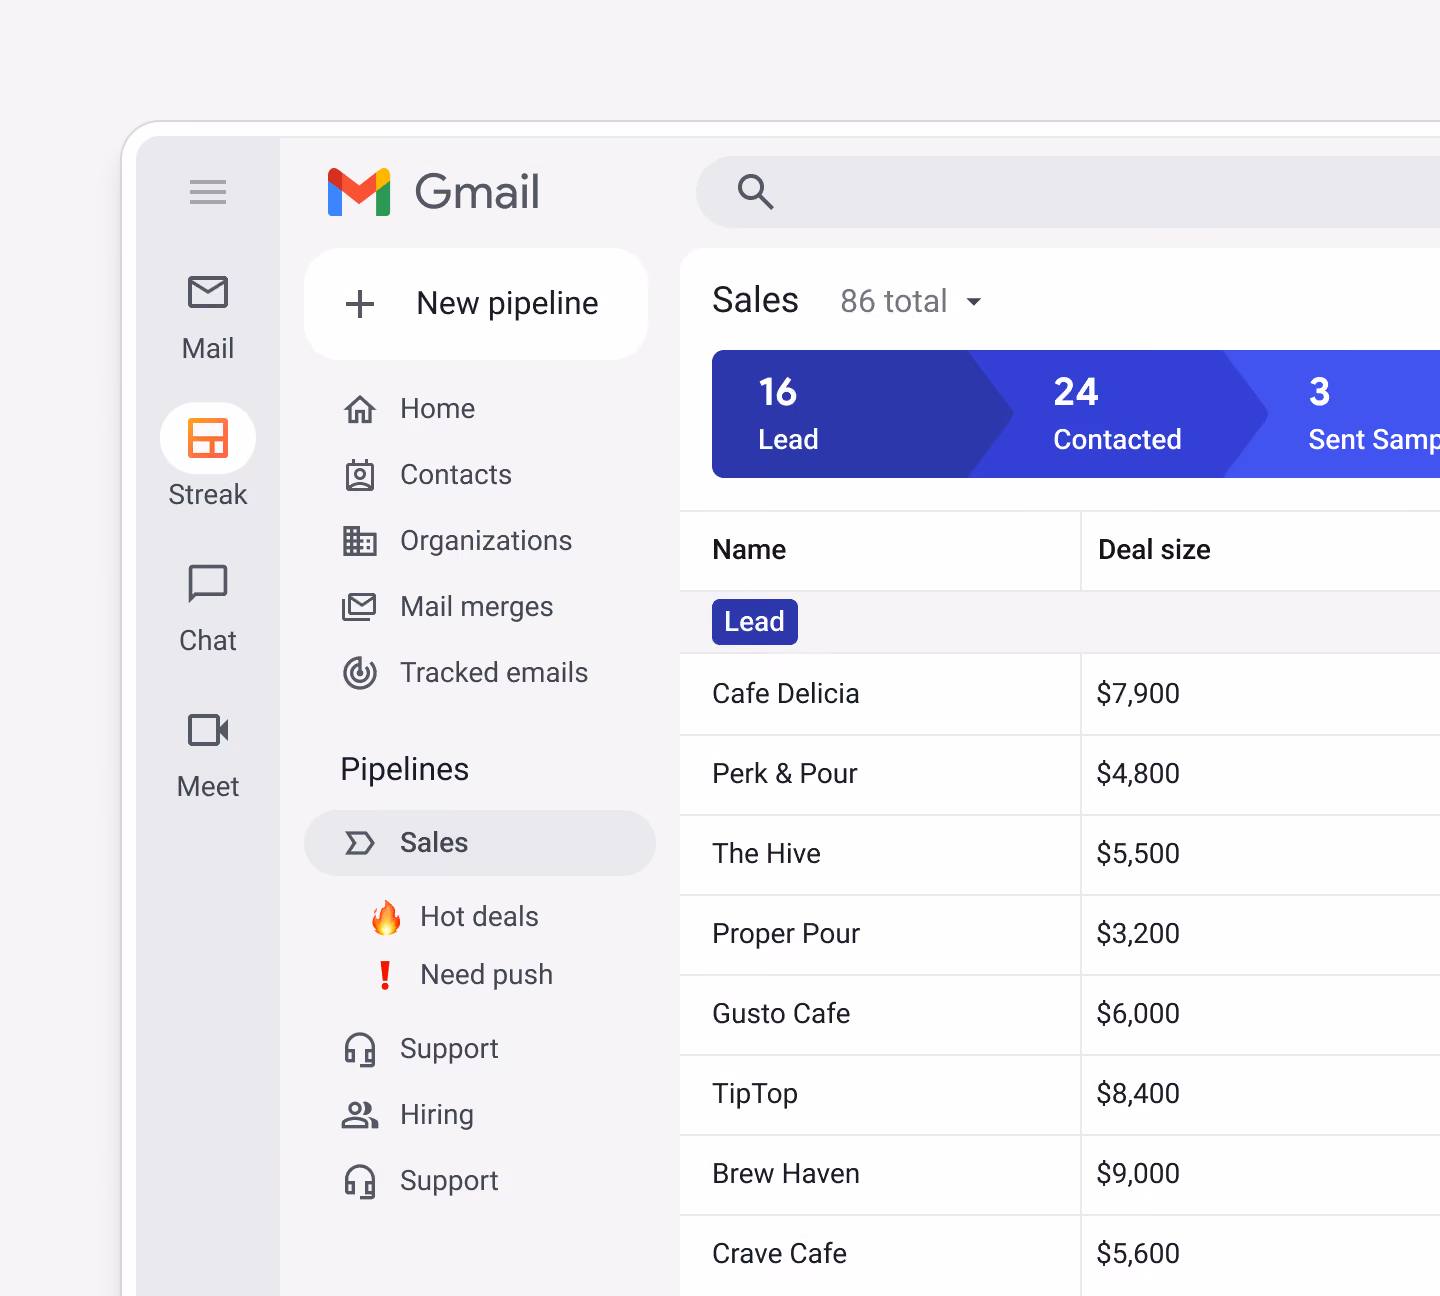Click the headset icon of first Support
1440x1296 pixels.
360,1049
